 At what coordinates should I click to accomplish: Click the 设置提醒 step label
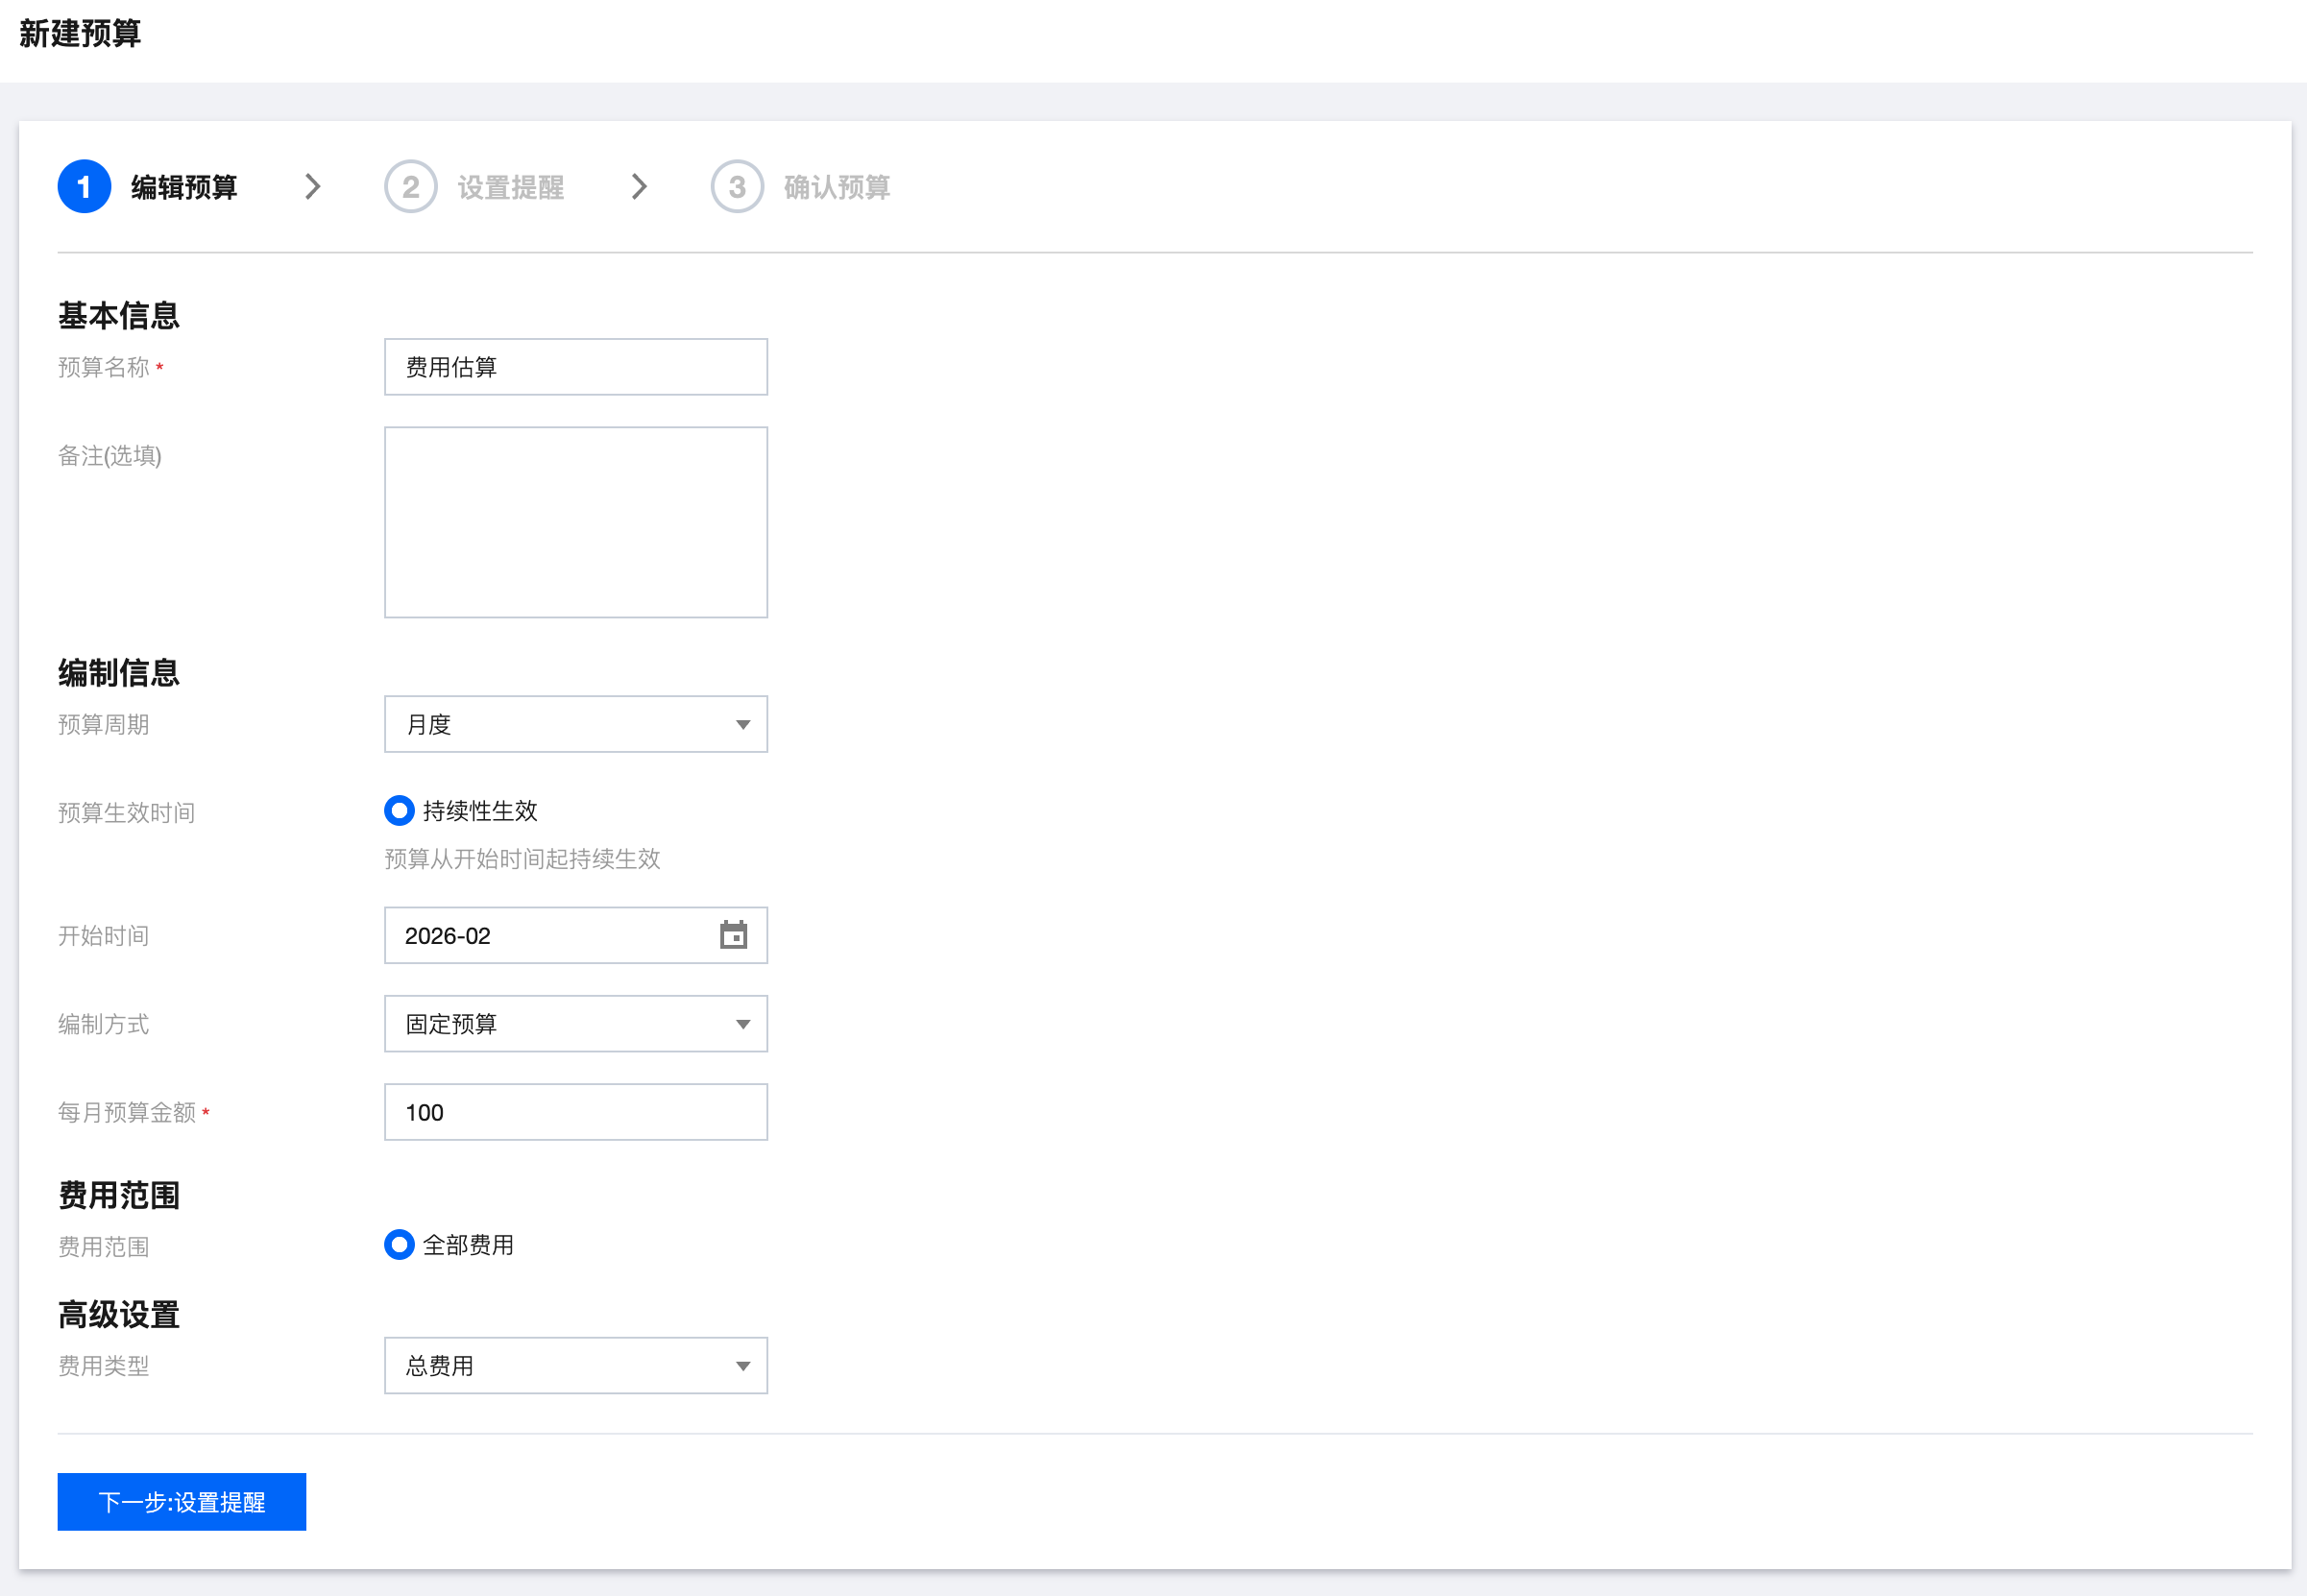[x=510, y=187]
